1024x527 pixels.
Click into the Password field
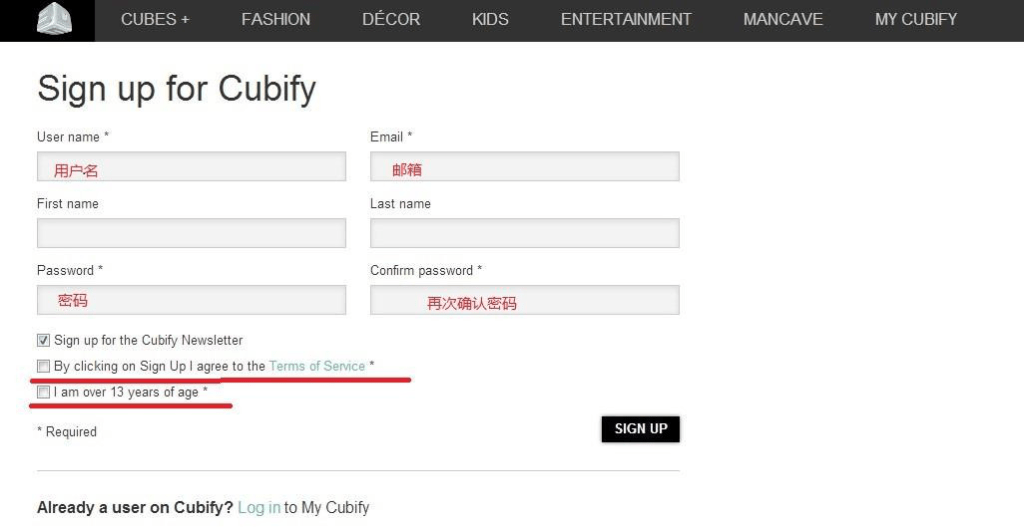191,300
